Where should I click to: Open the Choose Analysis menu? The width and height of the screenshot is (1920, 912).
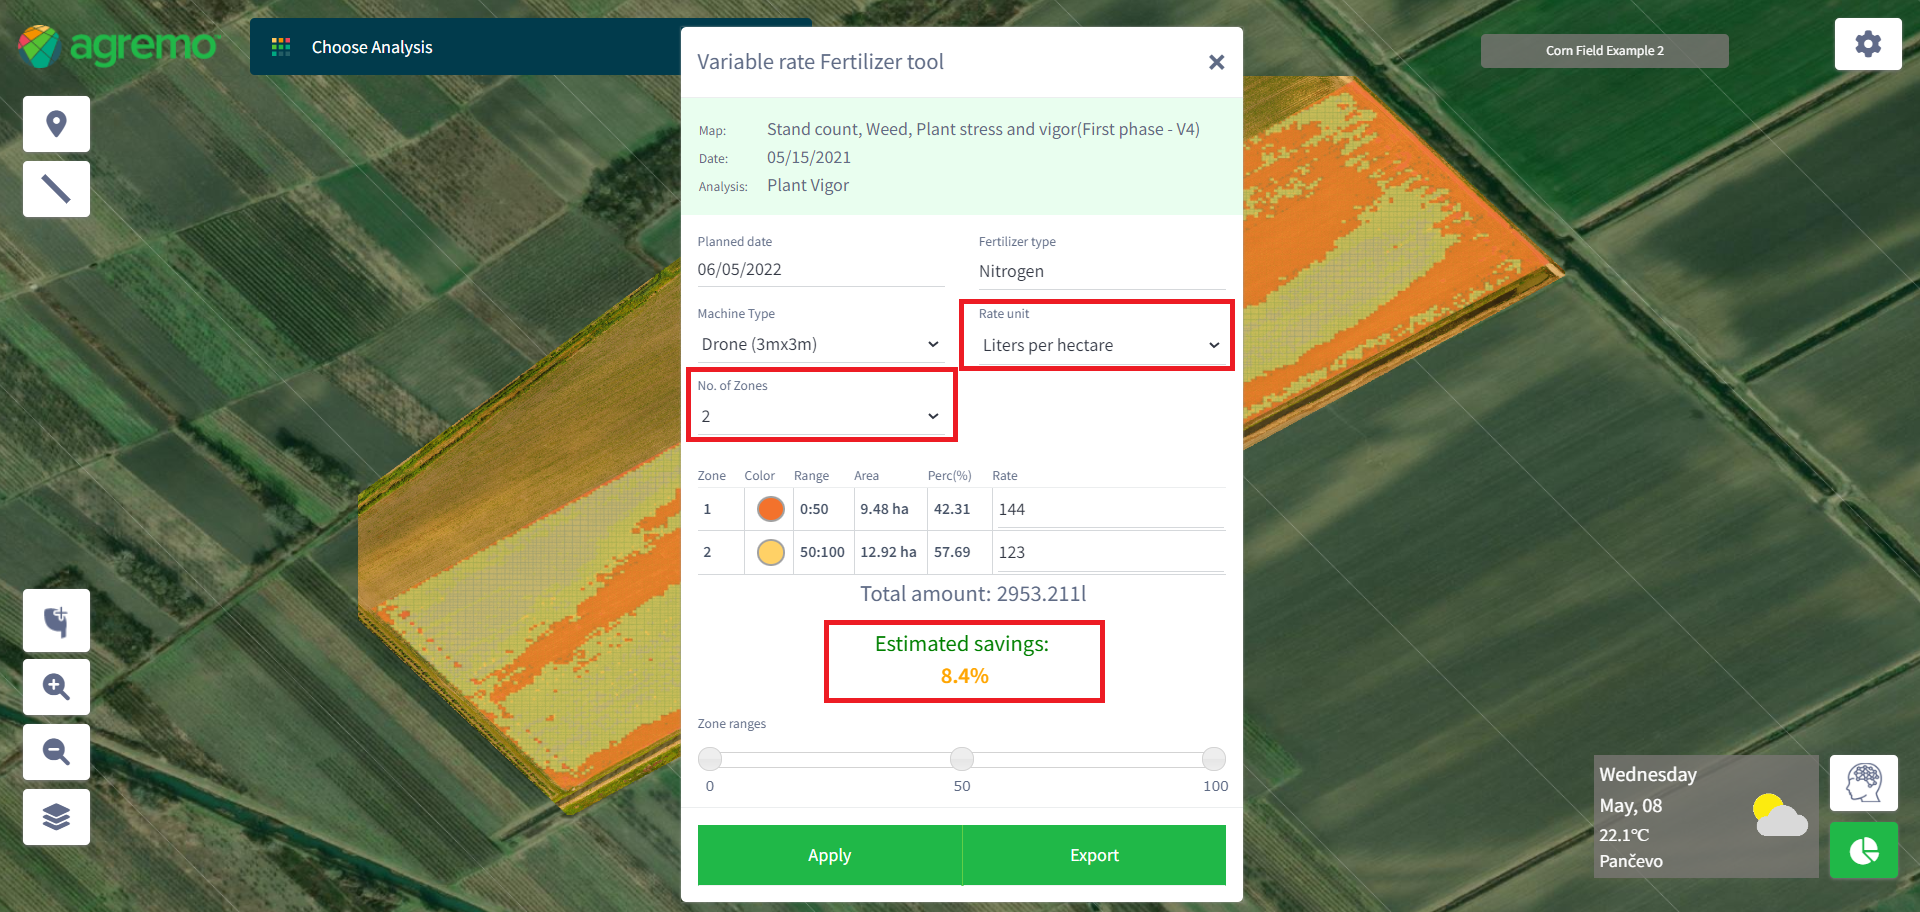371,47
